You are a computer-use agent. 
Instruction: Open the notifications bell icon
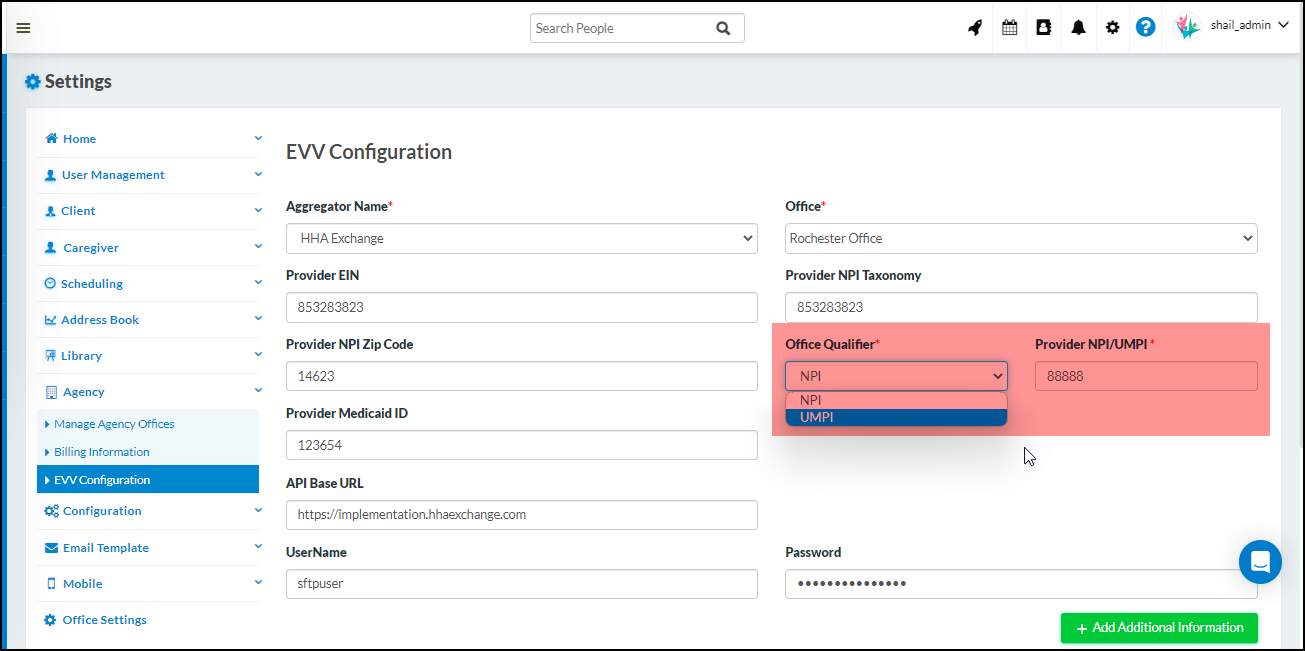[1078, 28]
